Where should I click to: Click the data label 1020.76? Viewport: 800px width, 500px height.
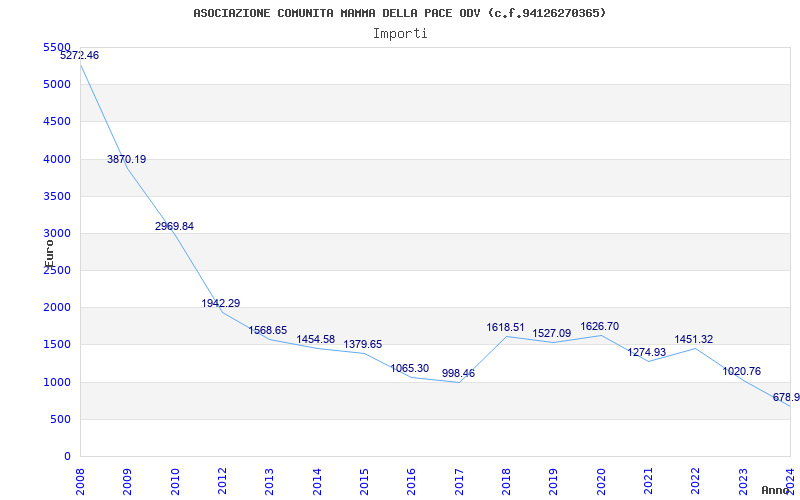tap(741, 371)
